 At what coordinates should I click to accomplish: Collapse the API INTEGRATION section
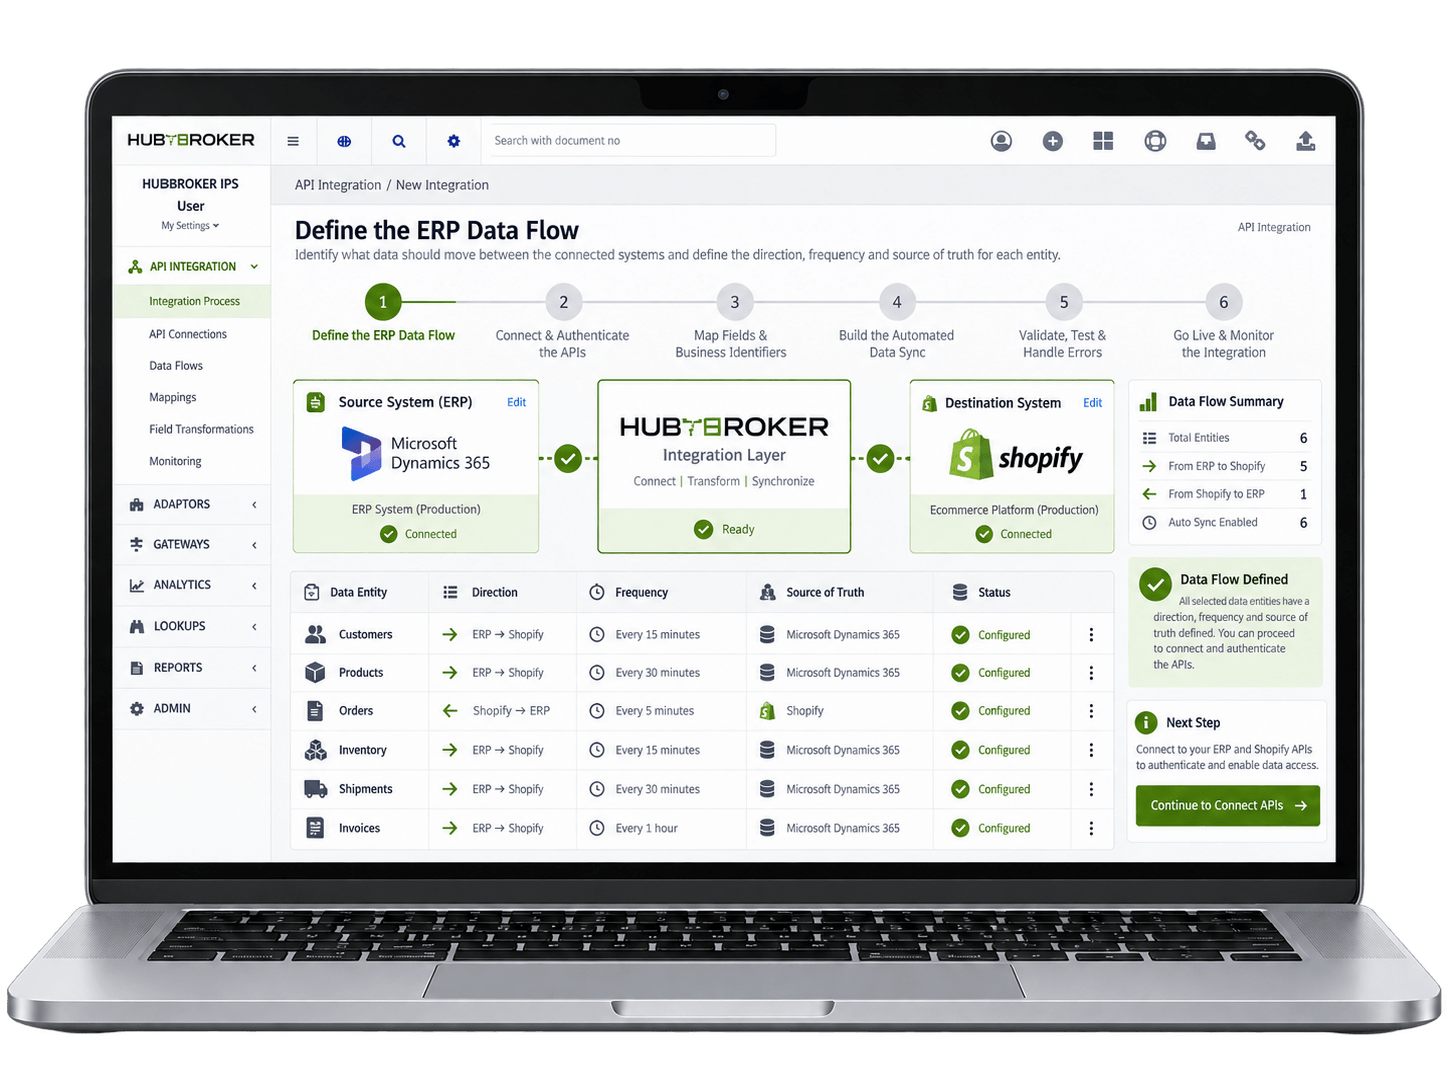click(191, 267)
